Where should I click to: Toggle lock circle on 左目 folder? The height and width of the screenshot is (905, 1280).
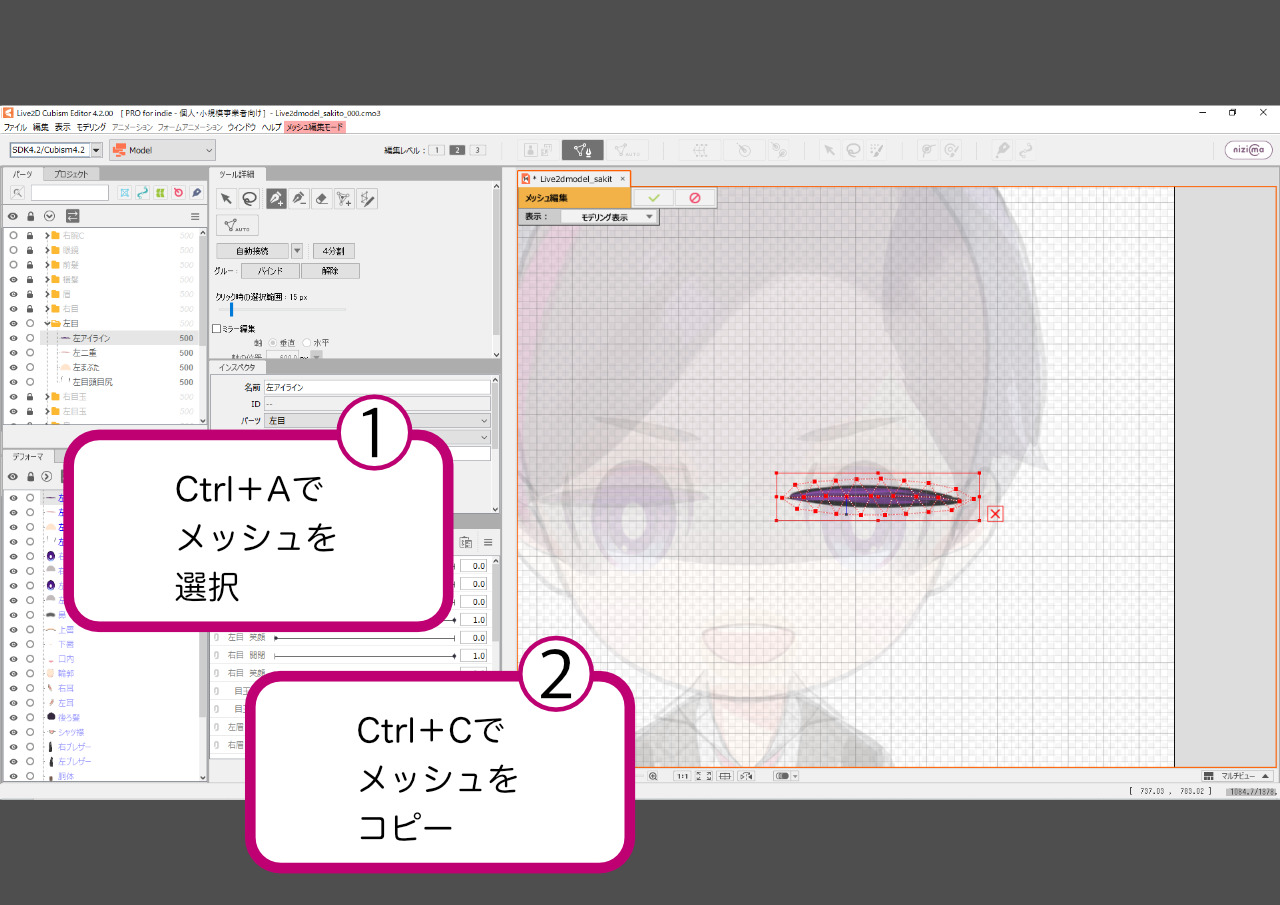30,324
